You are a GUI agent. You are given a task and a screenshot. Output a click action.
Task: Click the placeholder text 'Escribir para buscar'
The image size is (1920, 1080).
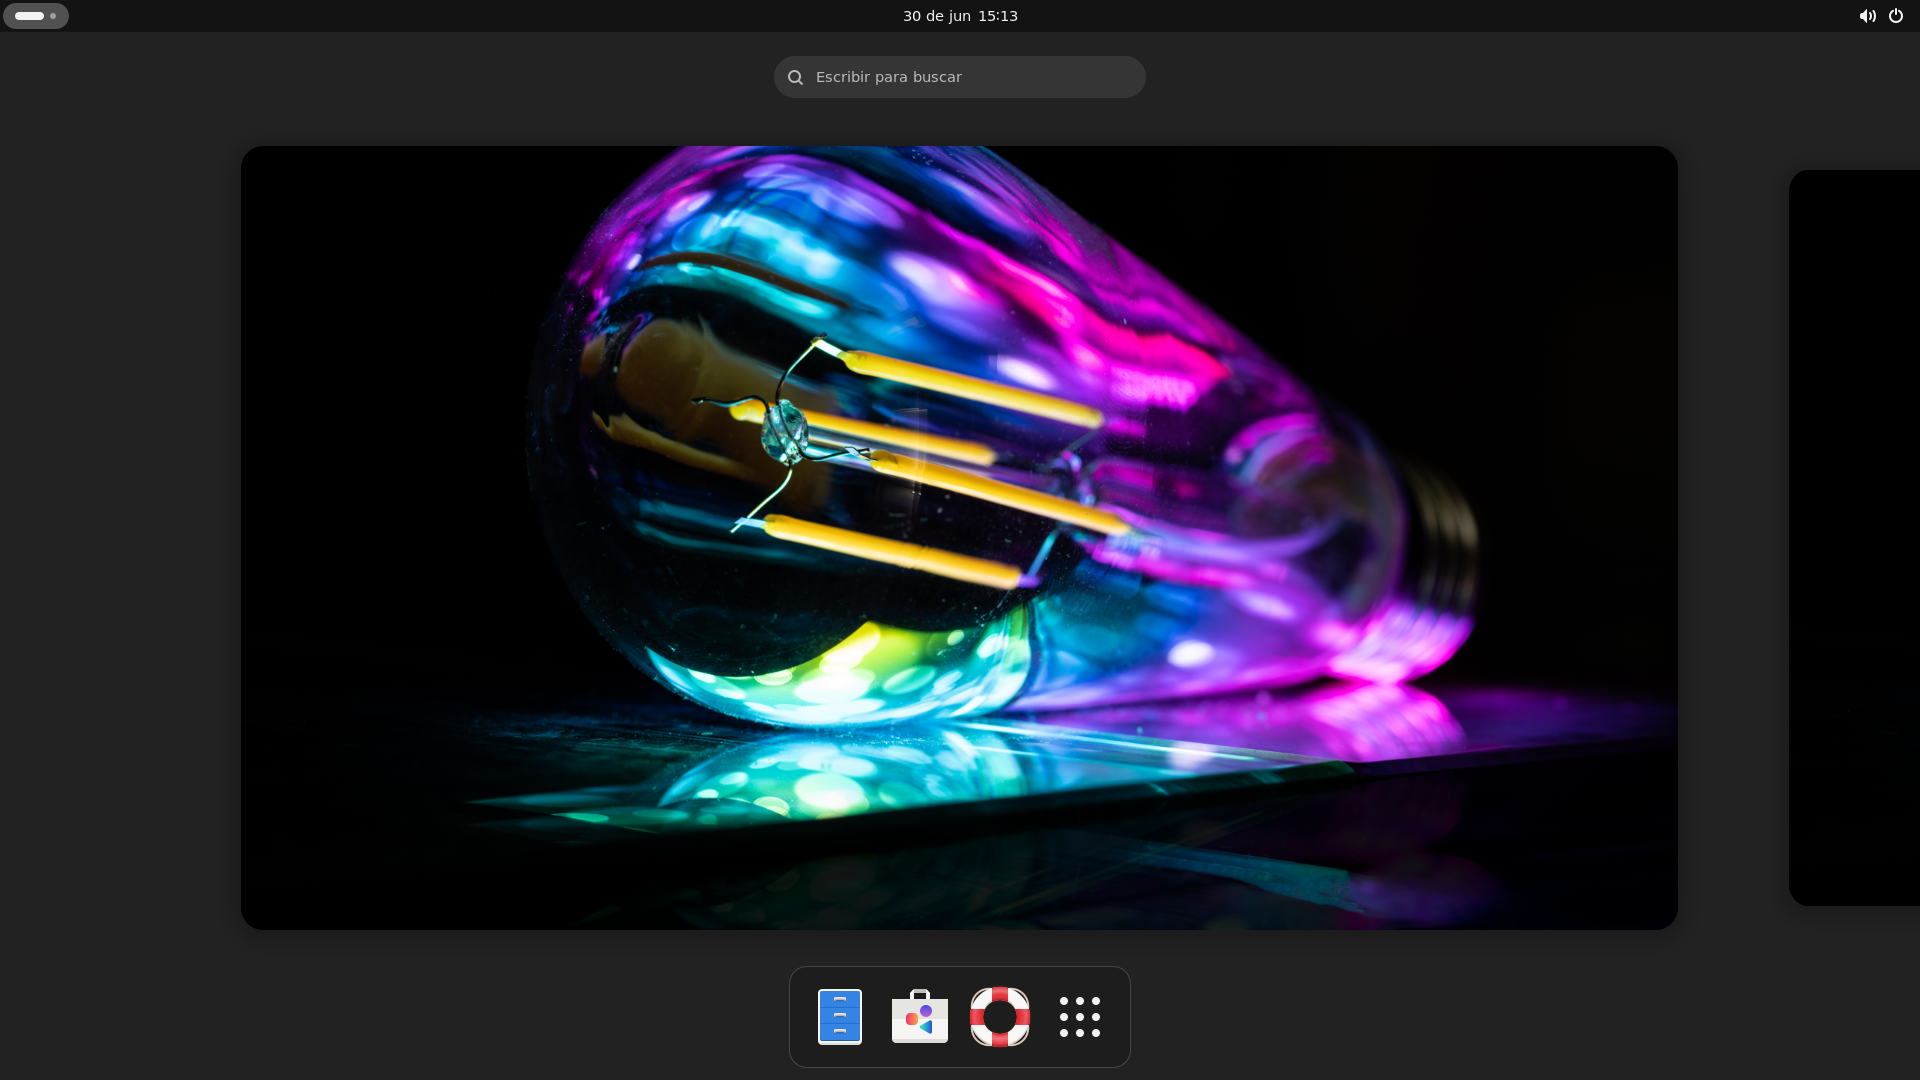coord(888,77)
